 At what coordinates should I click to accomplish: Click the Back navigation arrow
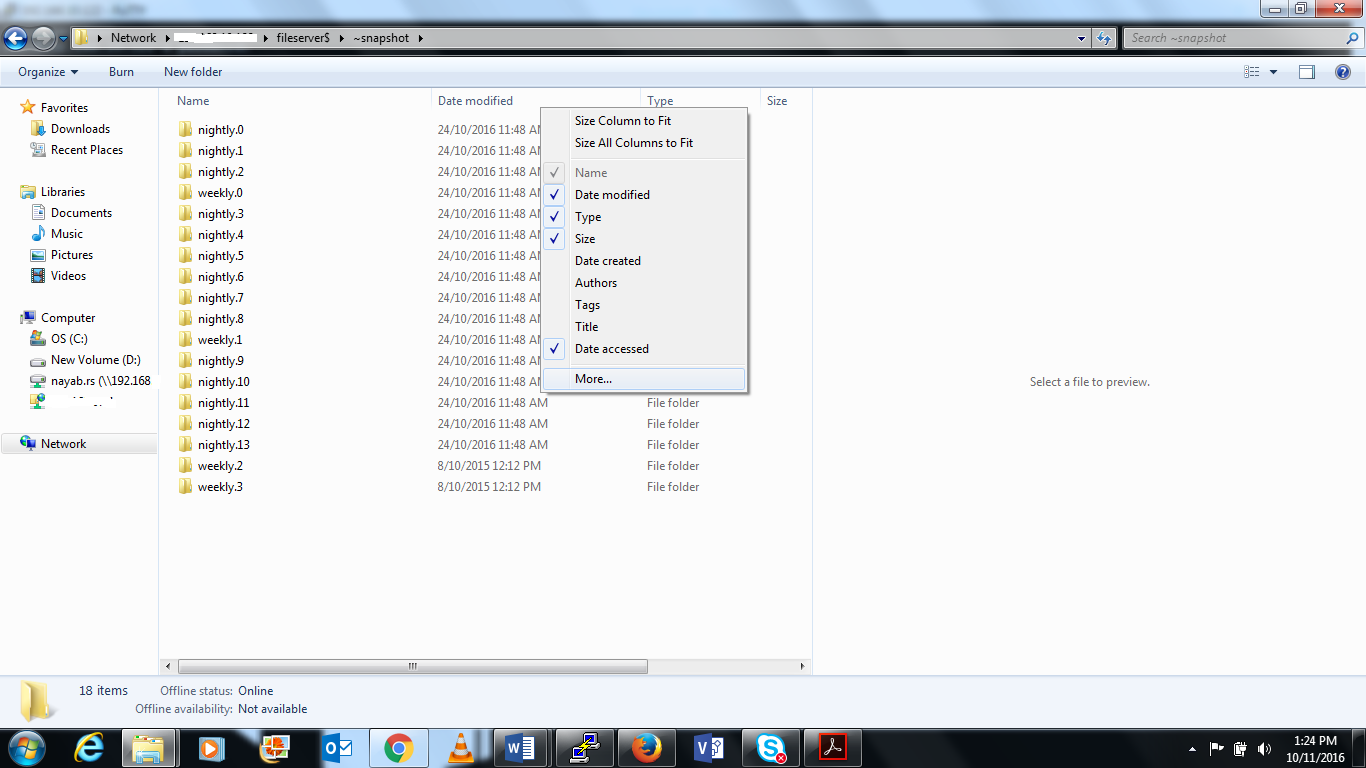[15, 39]
